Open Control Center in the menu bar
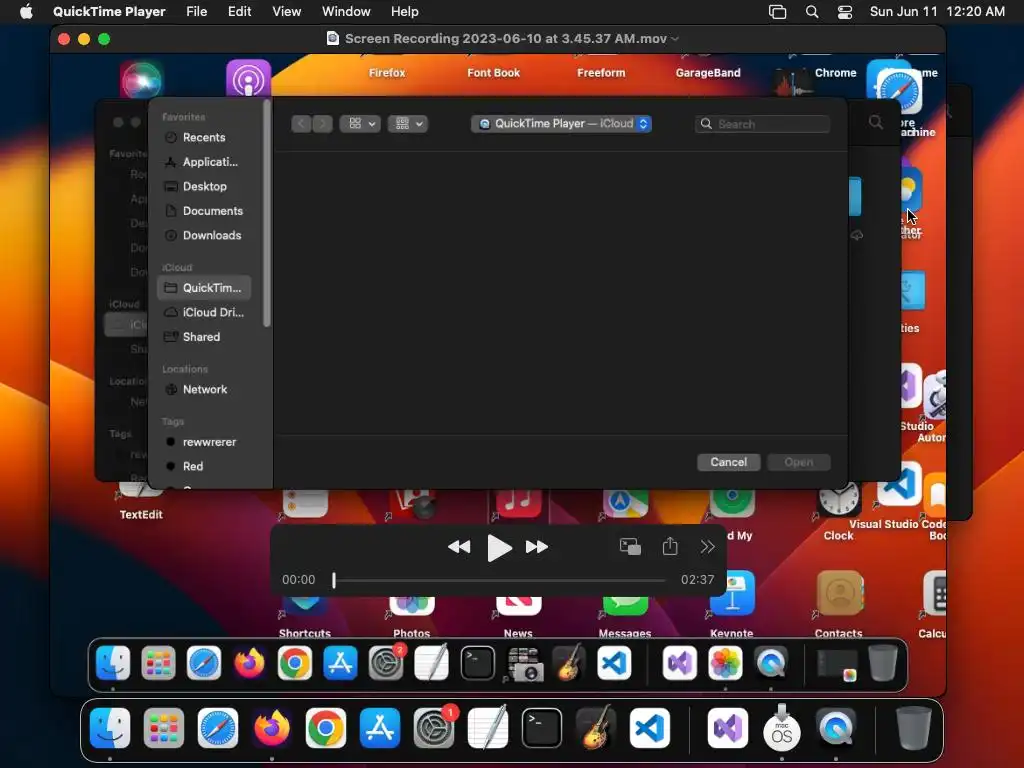 click(x=845, y=12)
